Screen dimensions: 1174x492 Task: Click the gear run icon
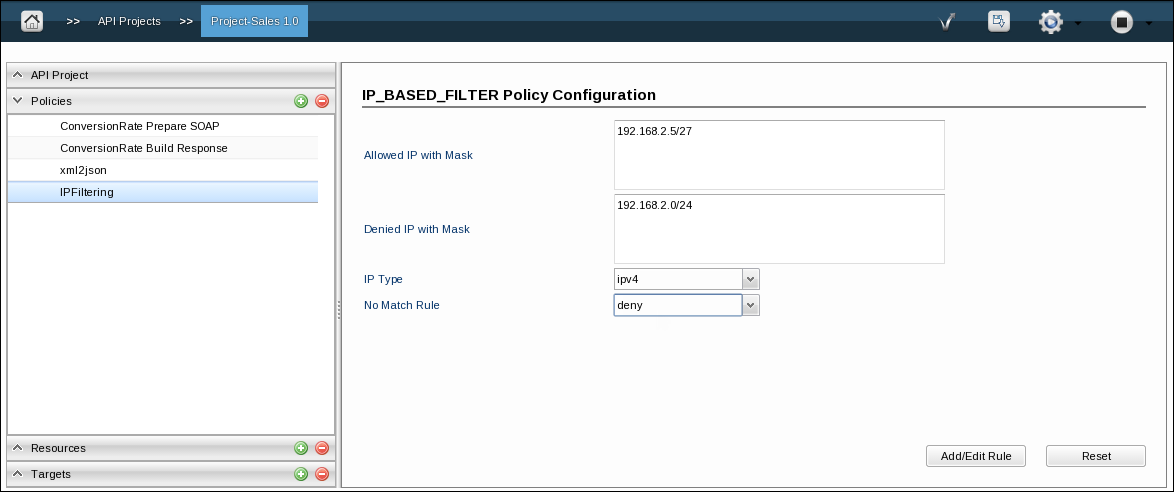1050,22
